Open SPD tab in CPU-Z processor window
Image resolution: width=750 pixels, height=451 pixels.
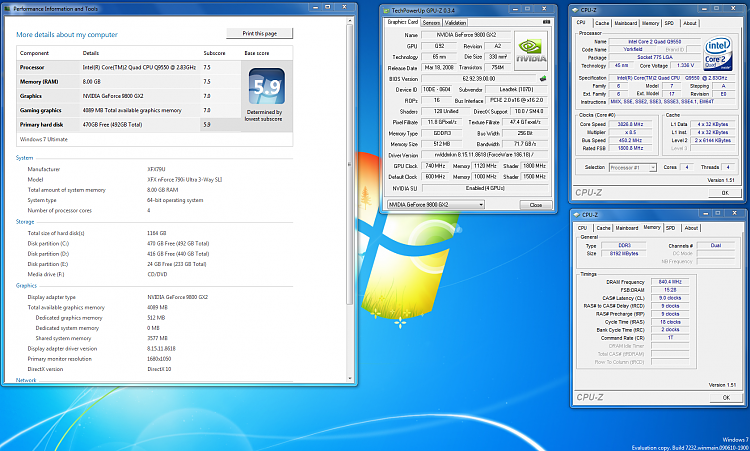pos(669,23)
